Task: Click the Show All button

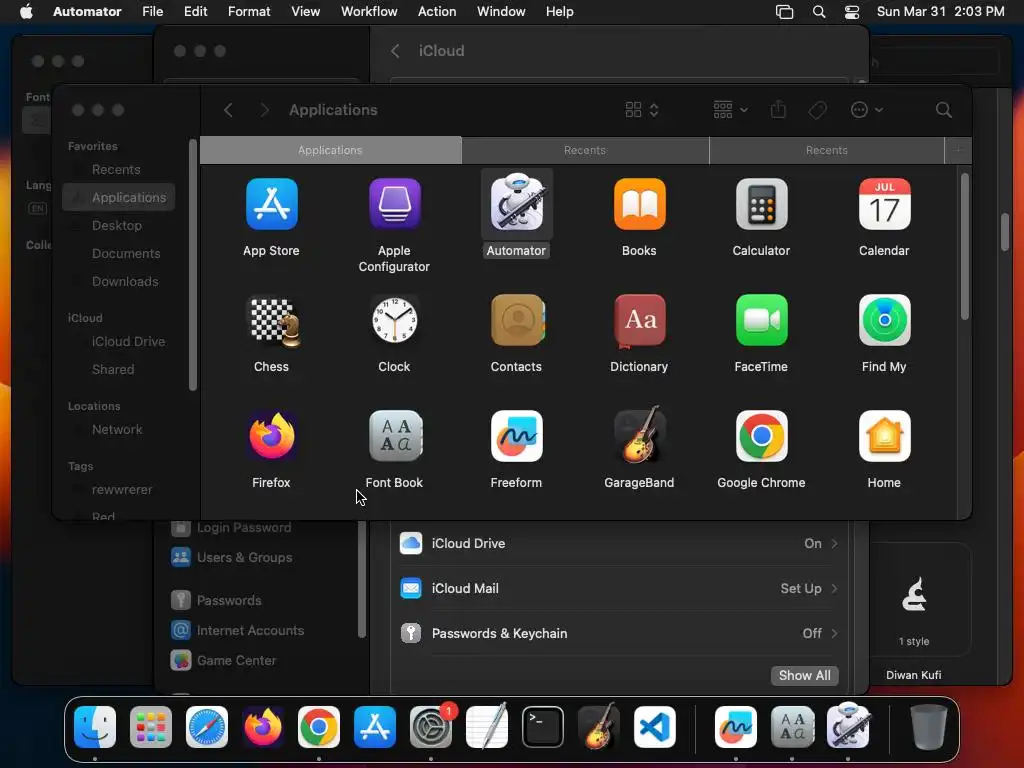Action: [x=805, y=675]
